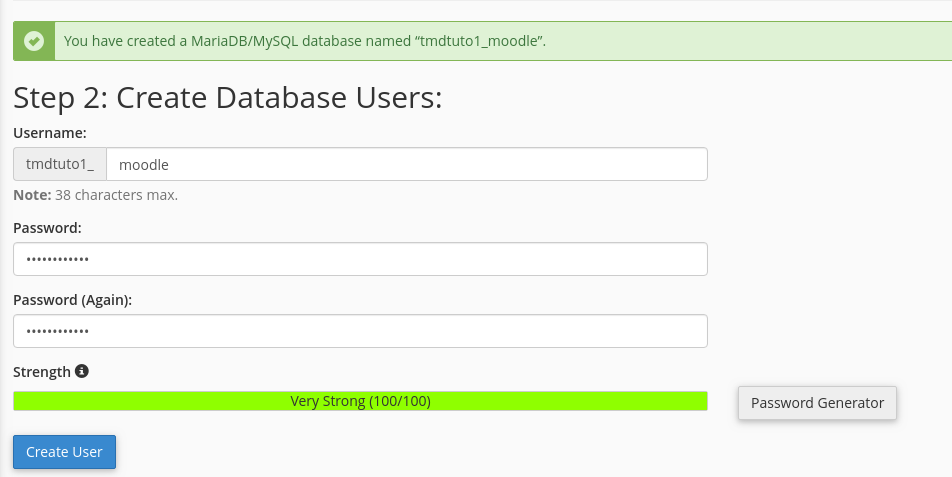Focus the Password (Again) confirmation field
This screenshot has width=952, height=477.
(x=360, y=331)
